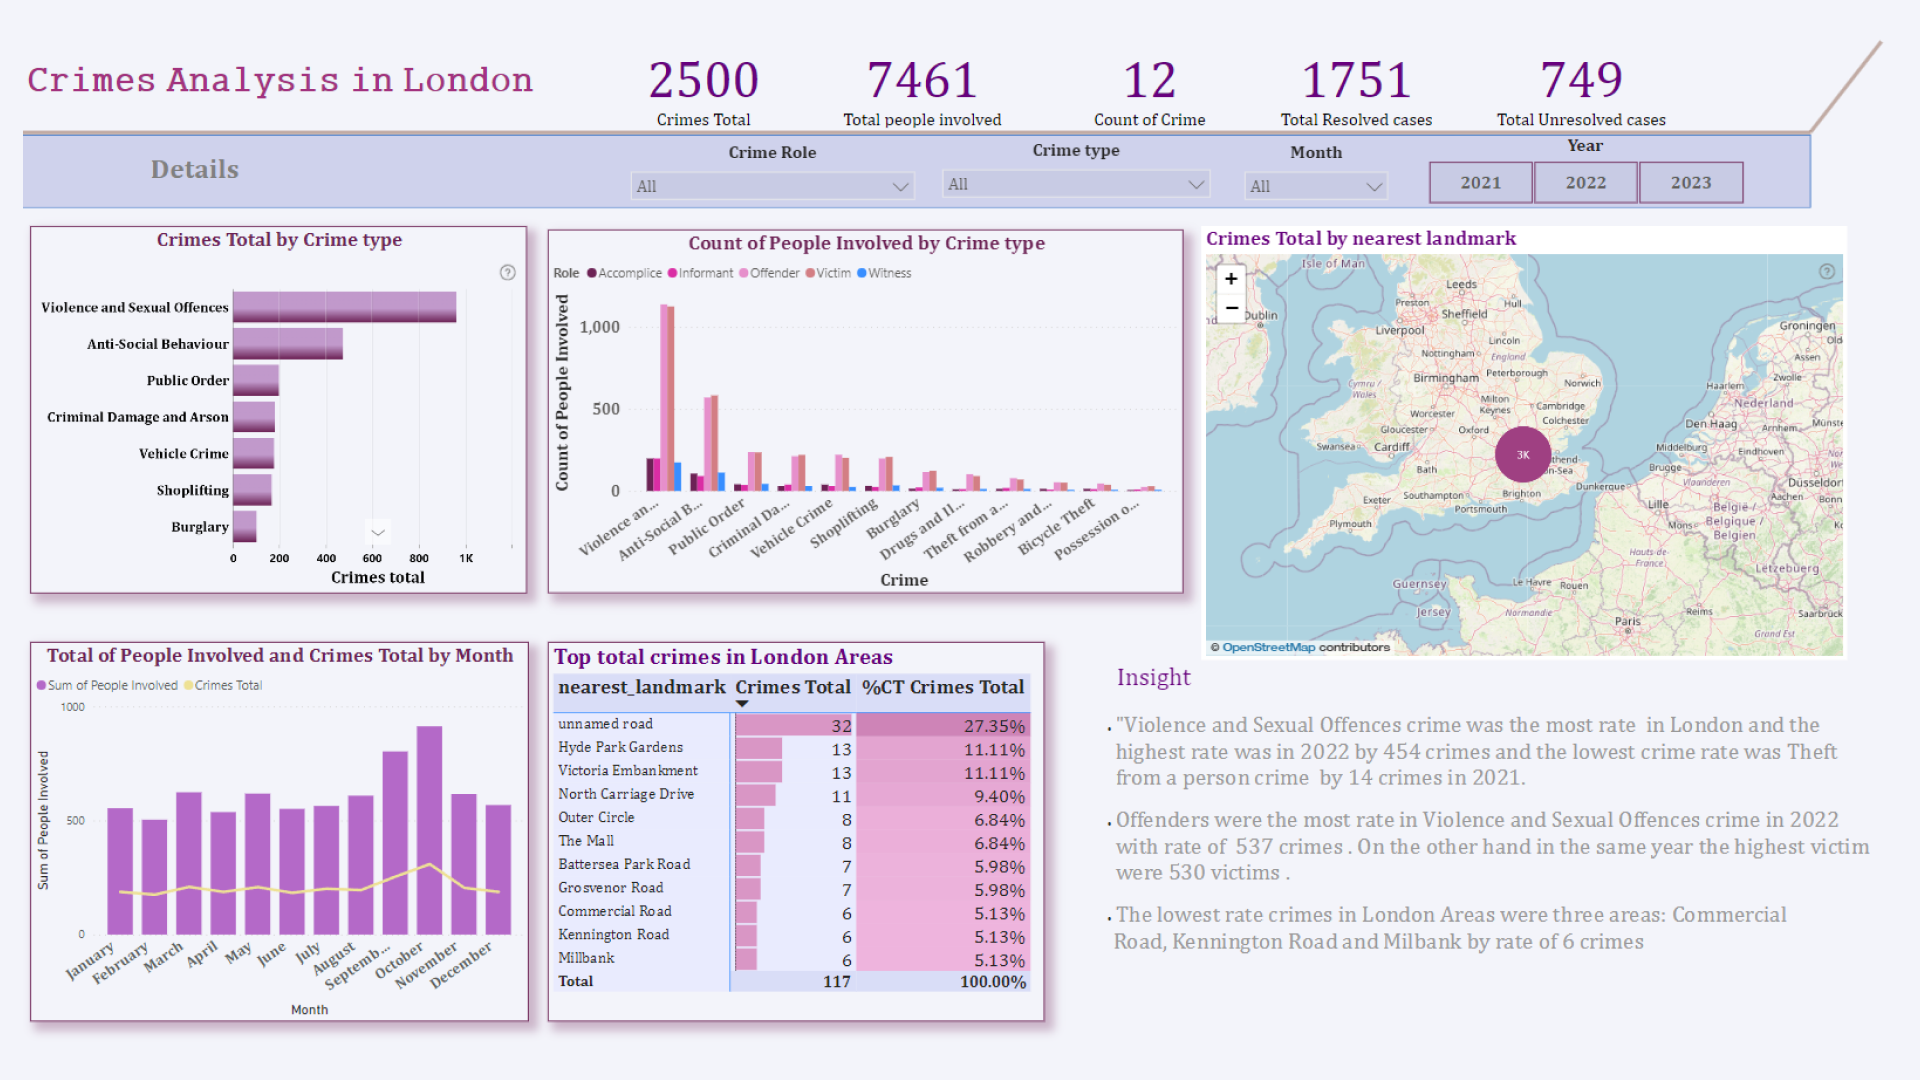Click the 3K bubble on map

1522,454
